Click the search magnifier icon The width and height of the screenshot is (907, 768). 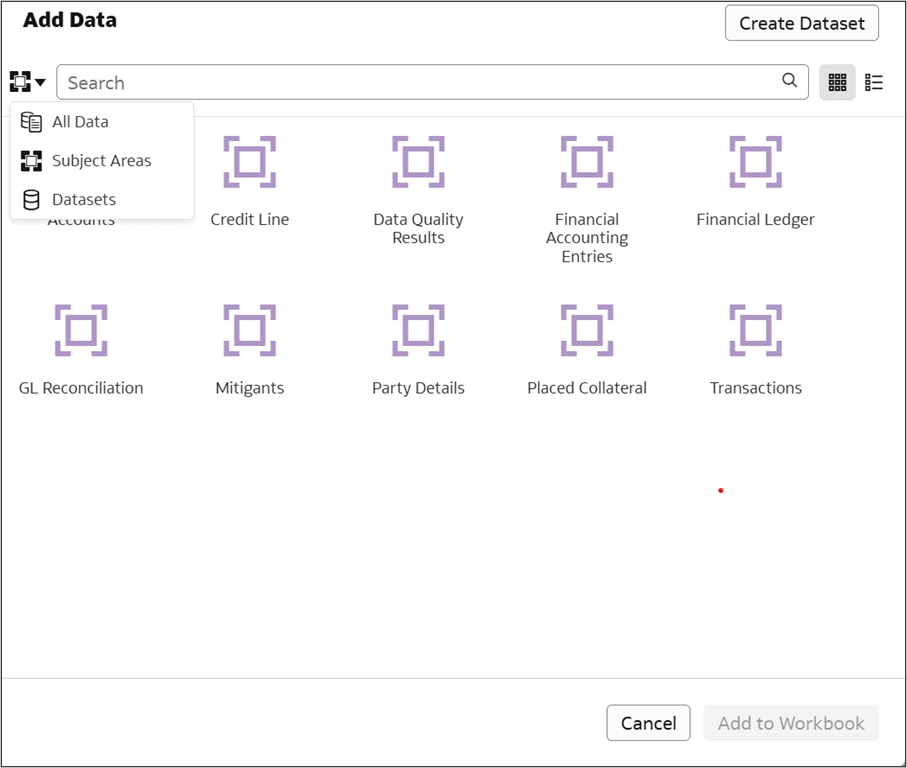coord(789,81)
